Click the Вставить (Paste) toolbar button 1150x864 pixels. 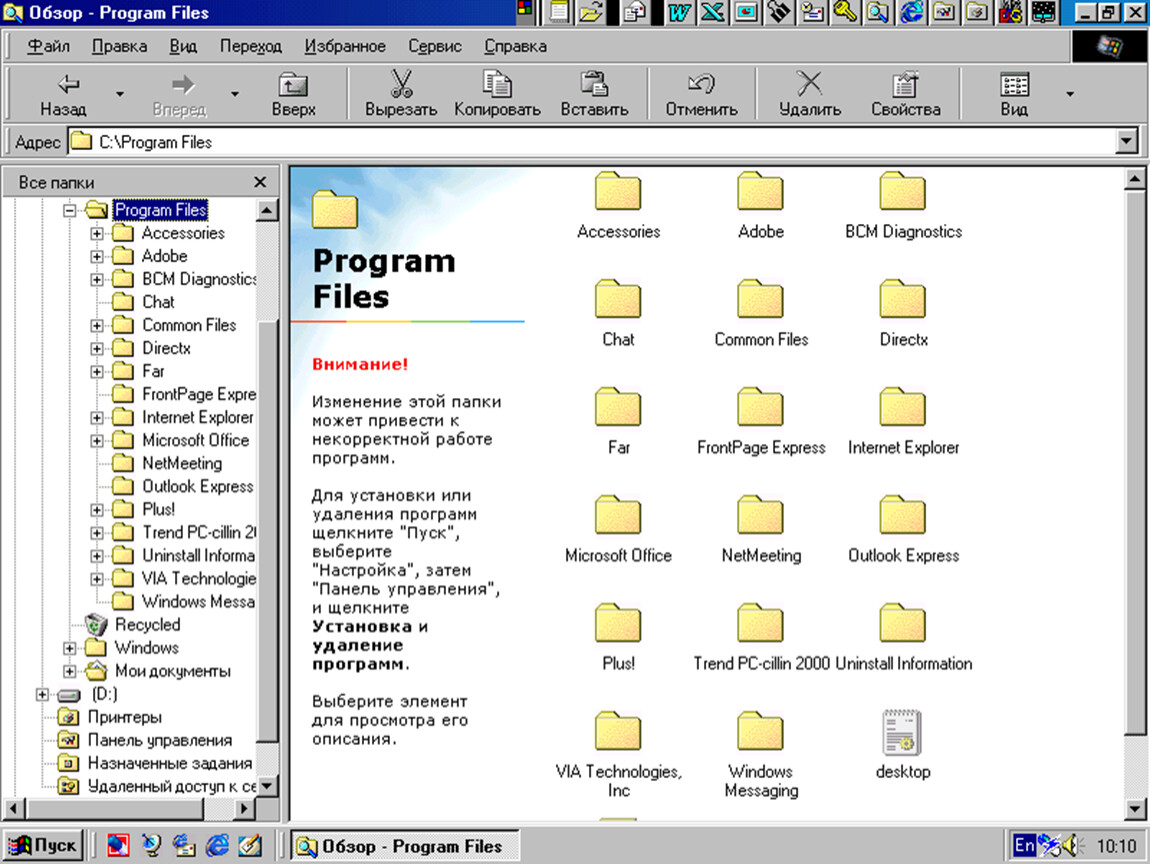594,95
